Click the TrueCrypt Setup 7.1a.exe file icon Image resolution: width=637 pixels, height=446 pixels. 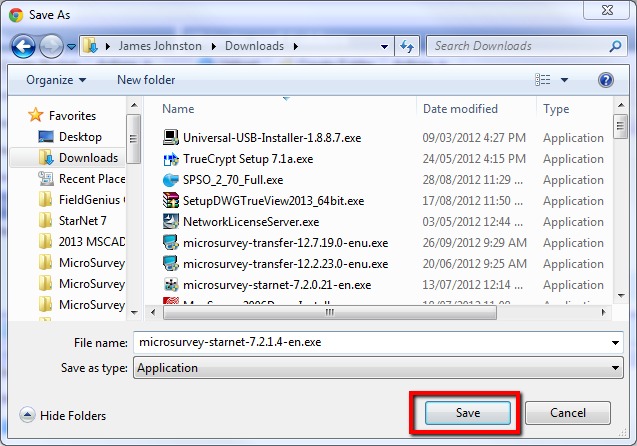click(x=171, y=159)
